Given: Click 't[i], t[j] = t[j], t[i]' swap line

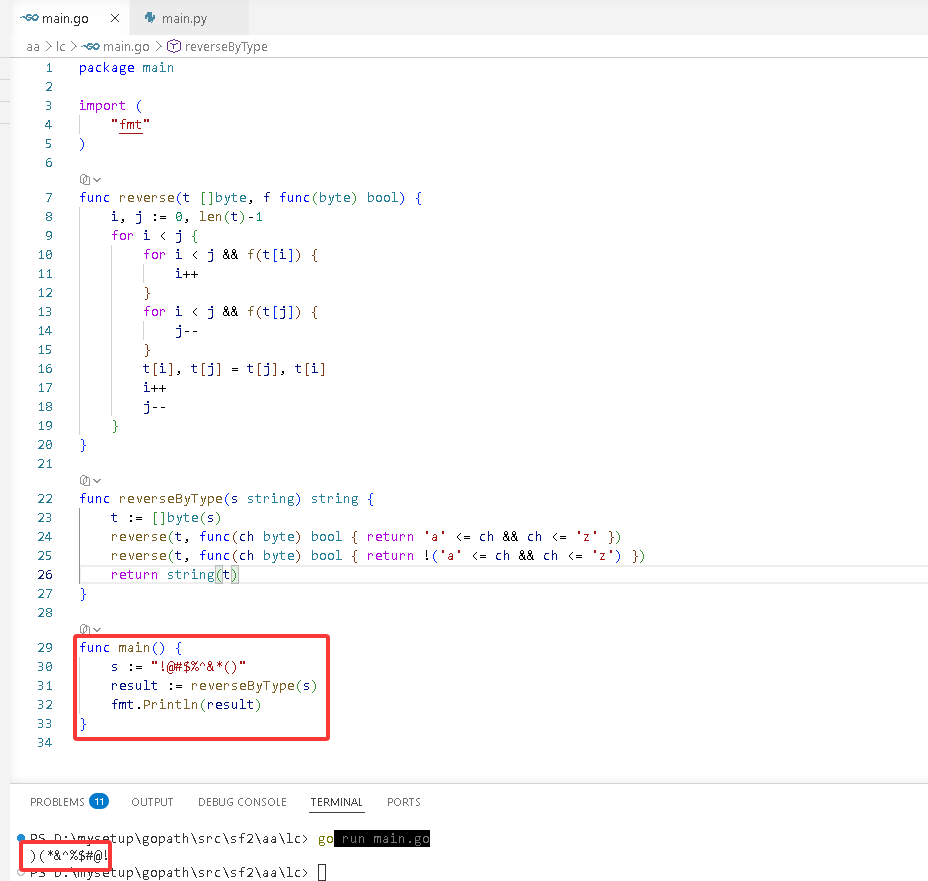Looking at the screenshot, I should (x=234, y=369).
